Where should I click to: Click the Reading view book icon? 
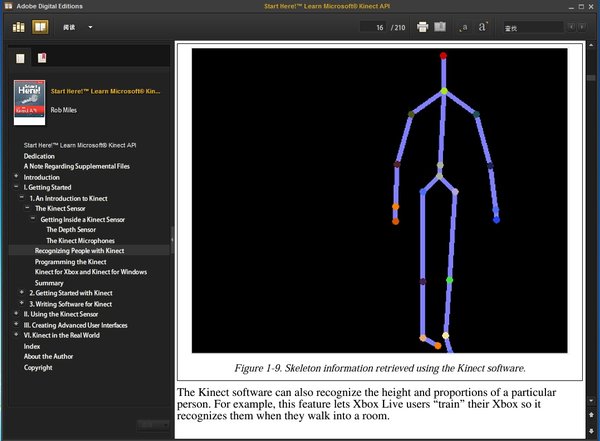40,26
